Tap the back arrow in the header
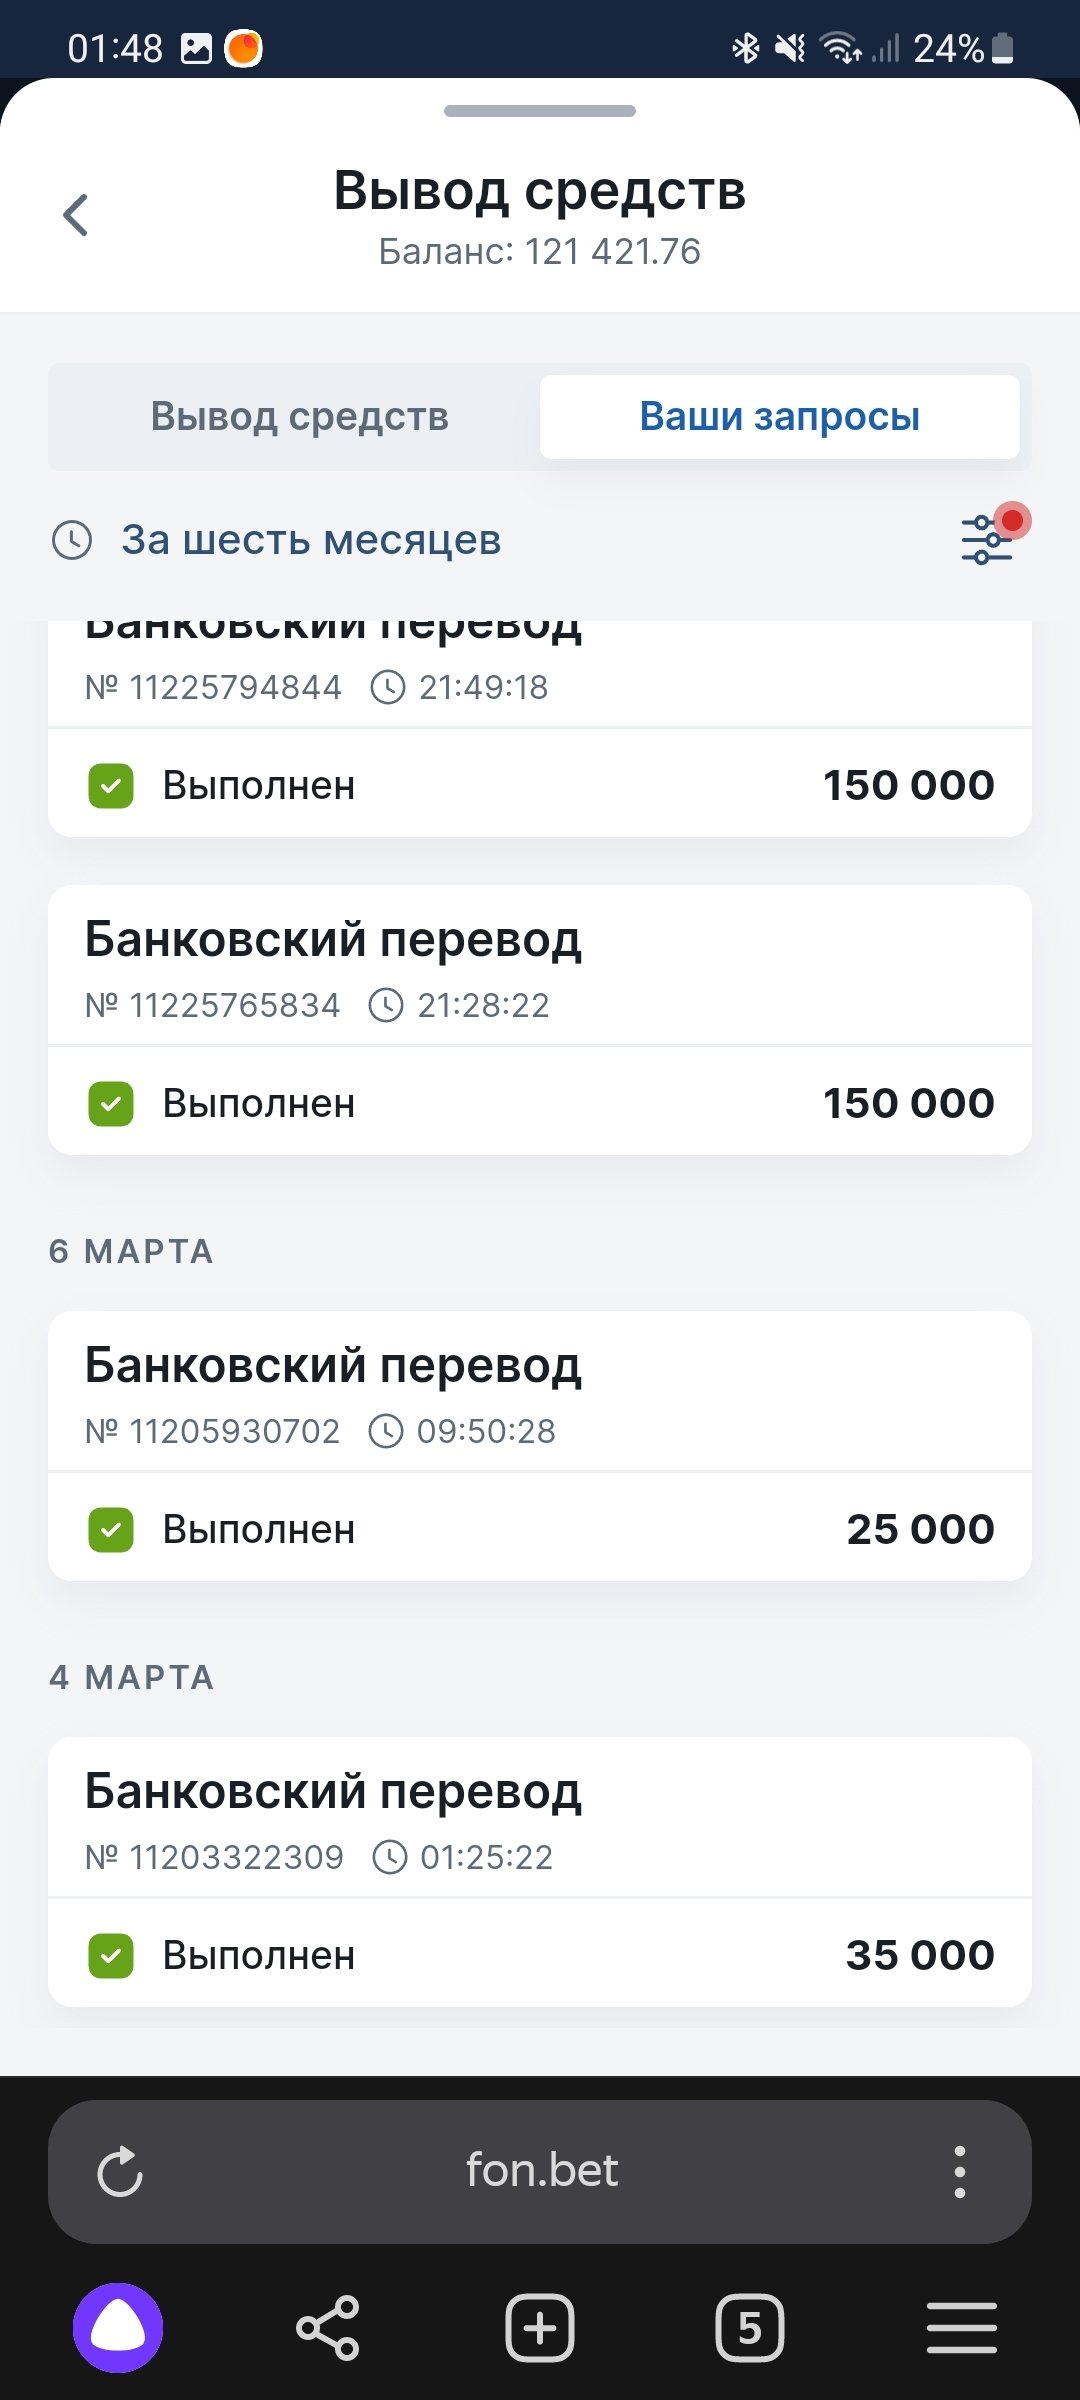 tap(76, 215)
